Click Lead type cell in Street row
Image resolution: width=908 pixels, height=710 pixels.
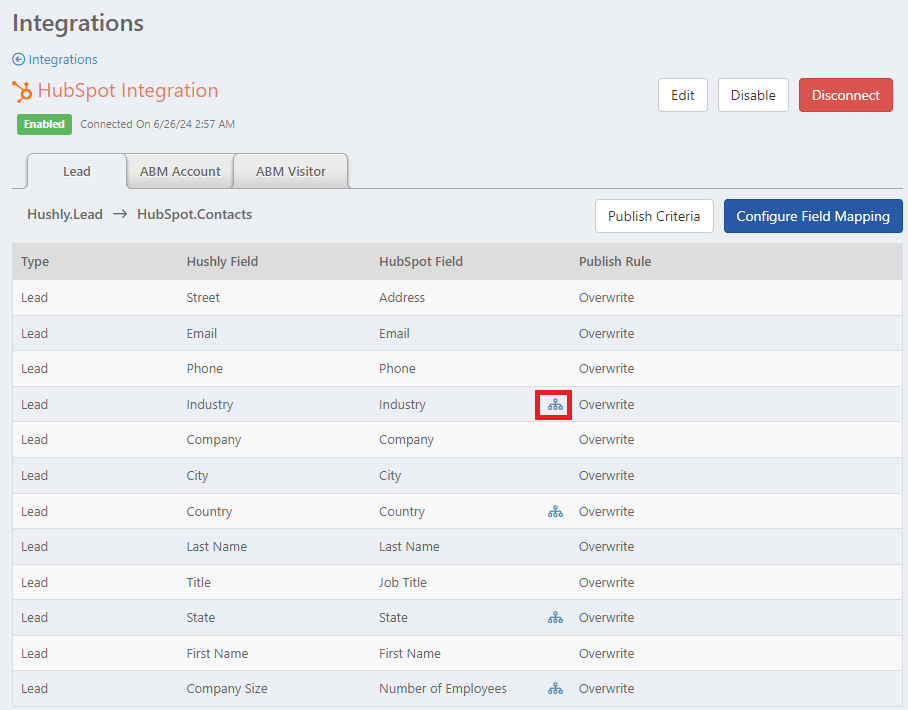34,298
